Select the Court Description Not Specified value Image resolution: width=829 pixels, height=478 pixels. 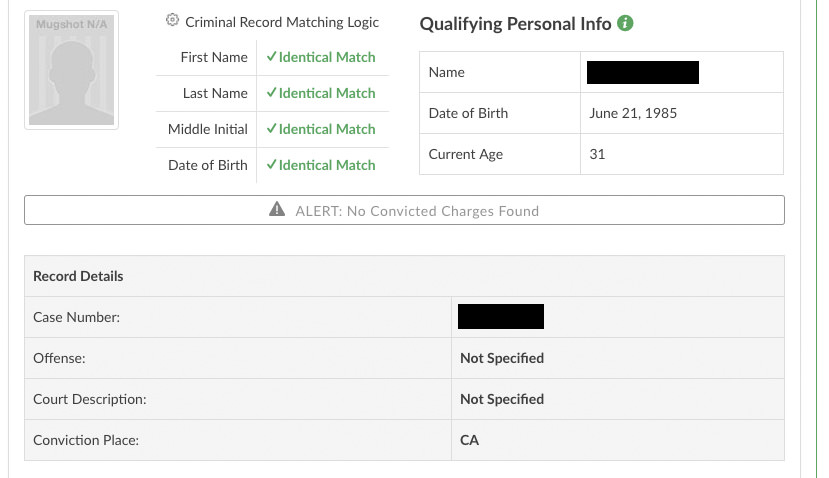(x=502, y=399)
